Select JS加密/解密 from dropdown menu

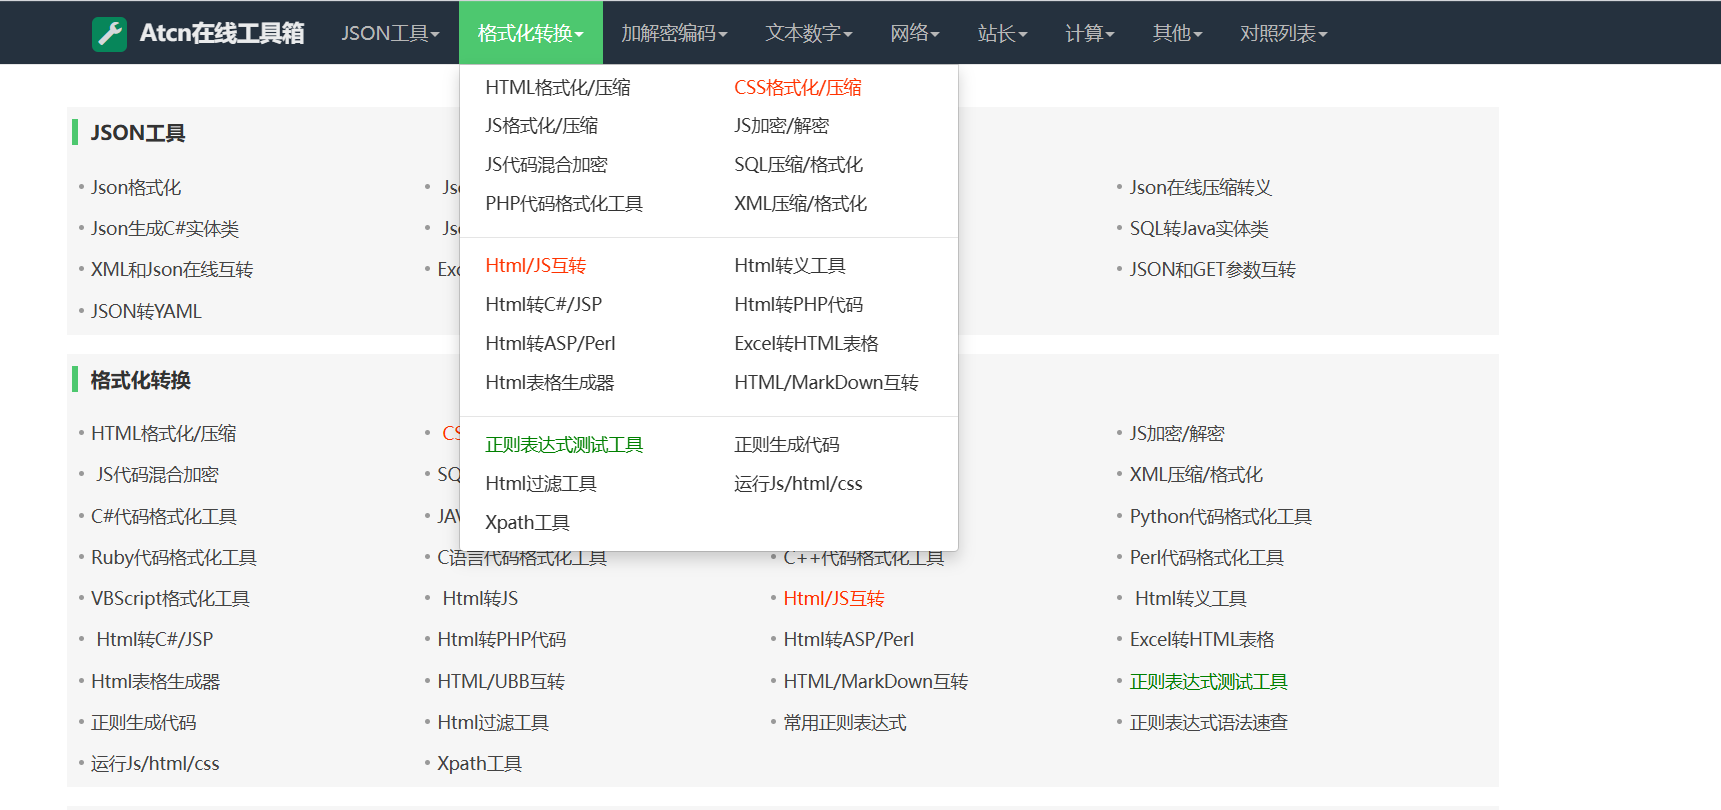tap(782, 125)
